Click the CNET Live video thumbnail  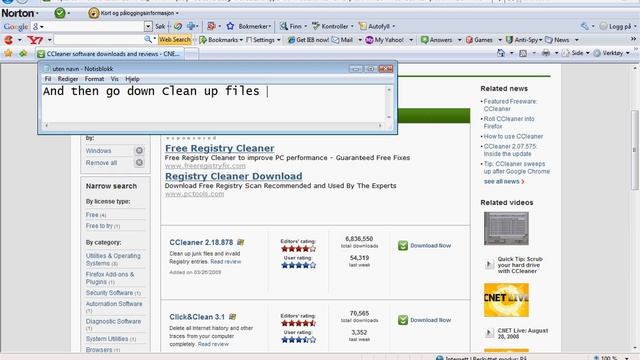click(506, 300)
